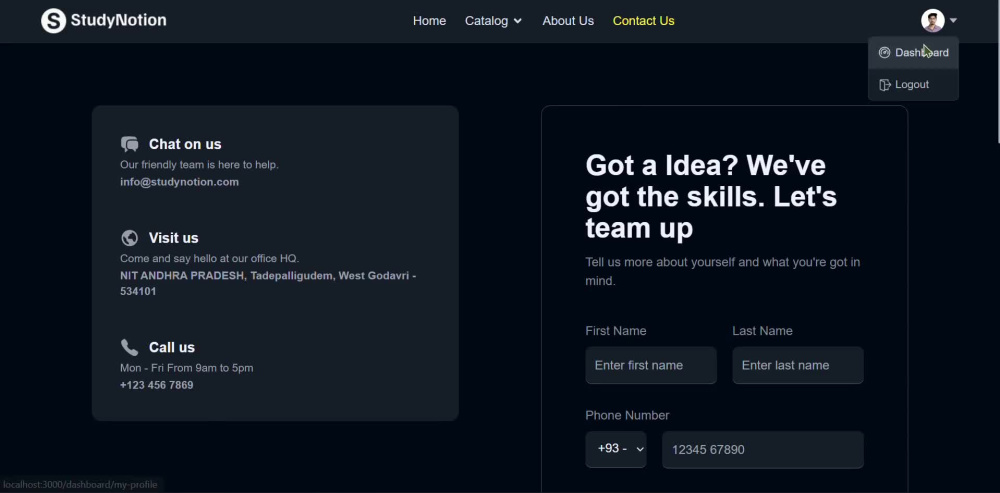Click the chat bubbles icon beside Chat on us
Screen dimensions: 1000x493
(129, 144)
